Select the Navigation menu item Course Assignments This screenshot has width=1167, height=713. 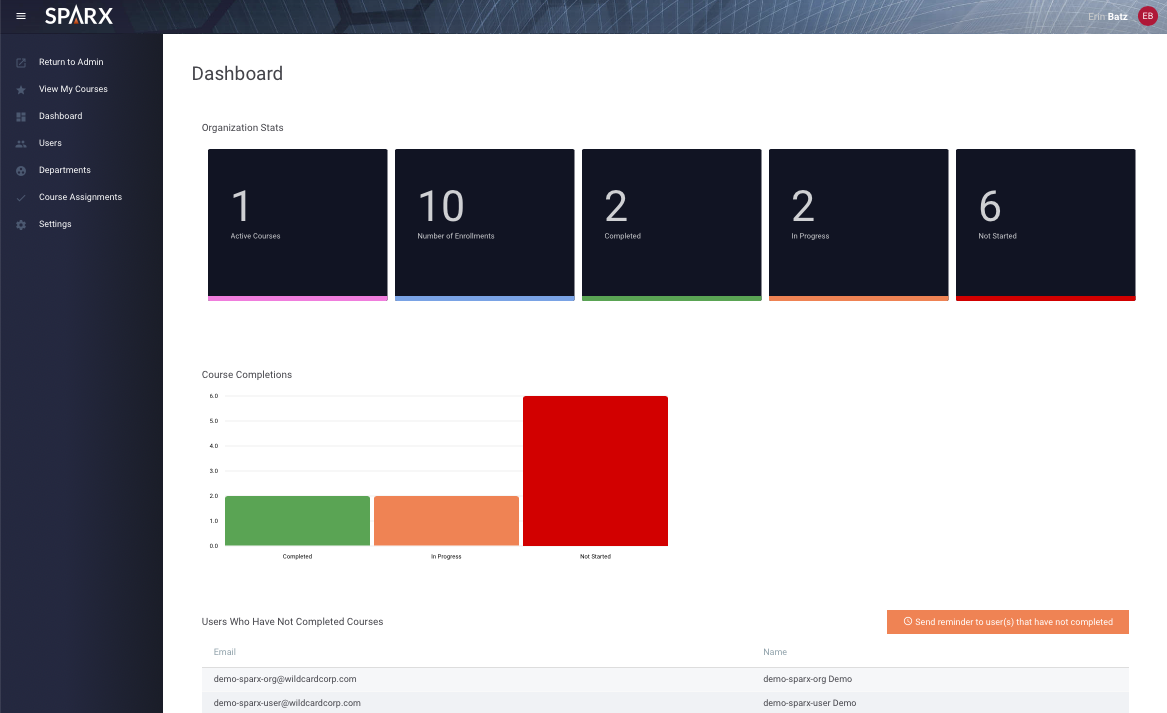[x=80, y=197]
